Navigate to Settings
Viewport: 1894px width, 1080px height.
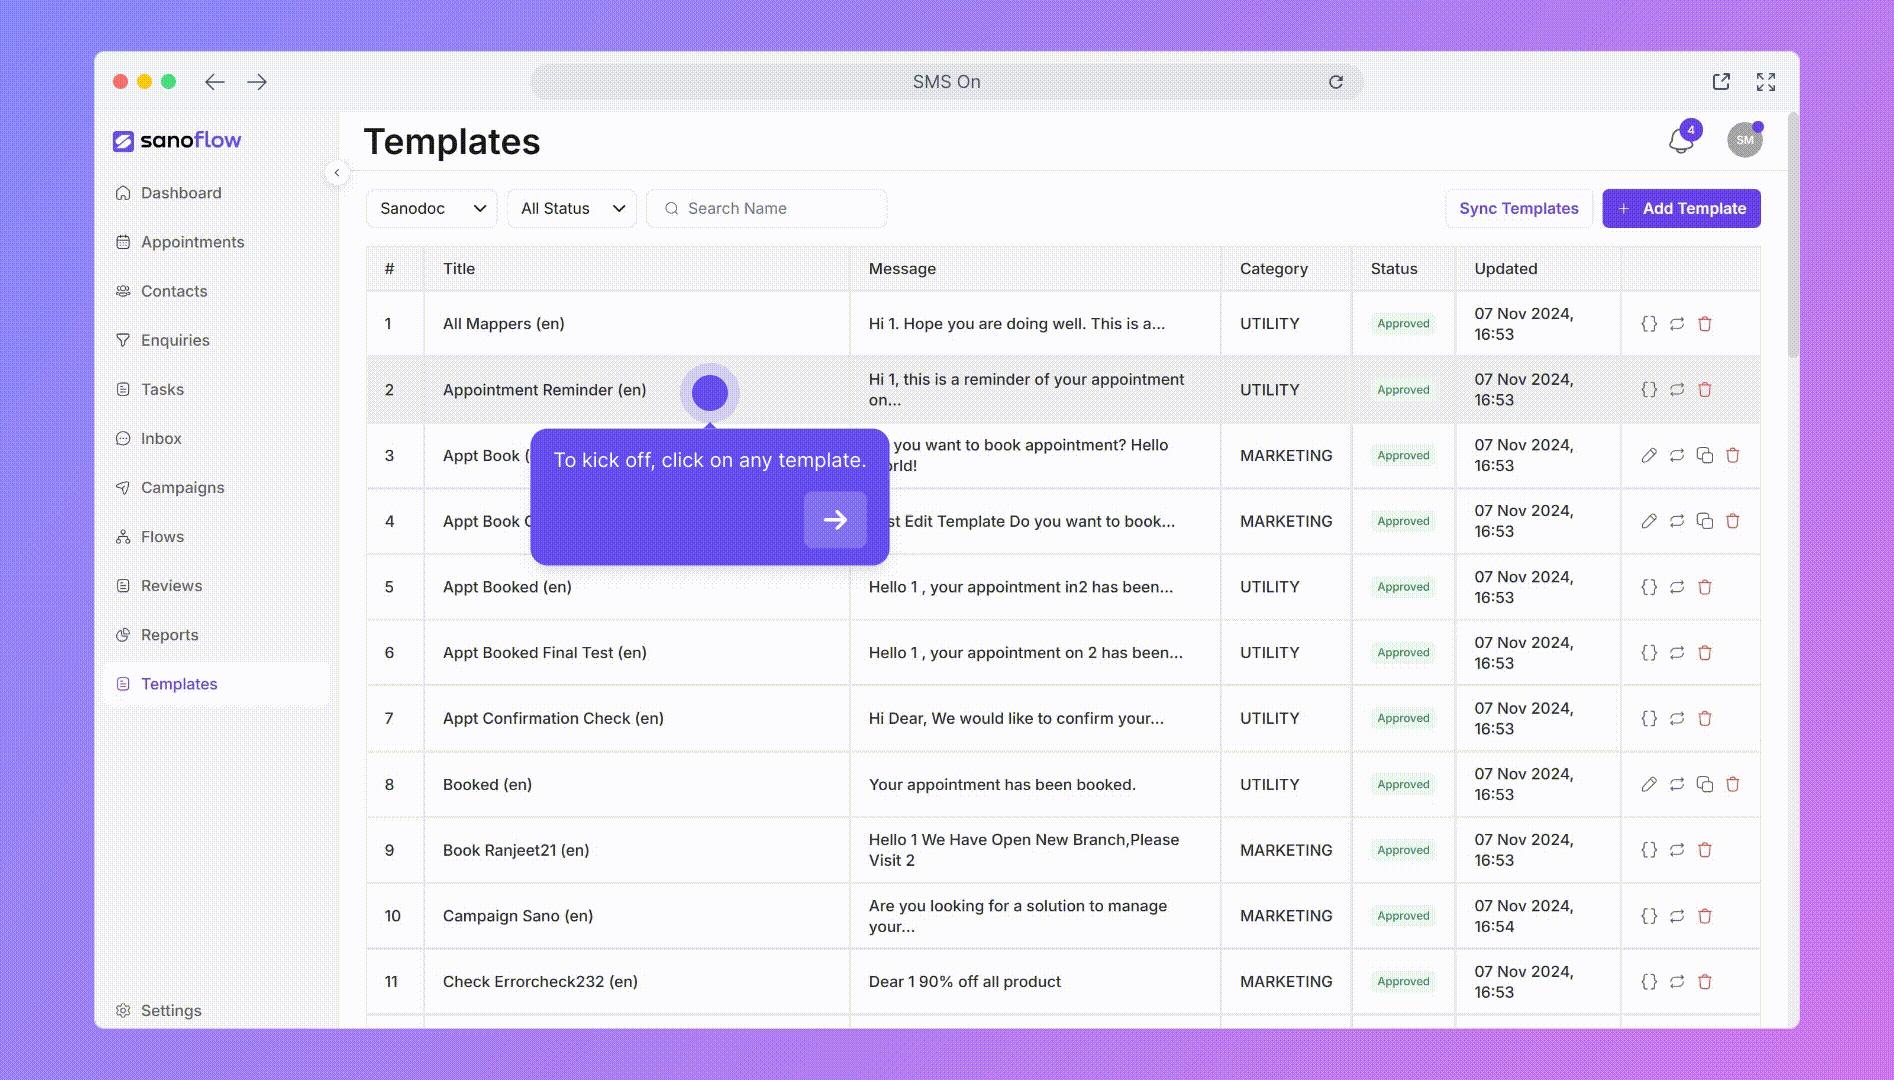coord(171,1011)
